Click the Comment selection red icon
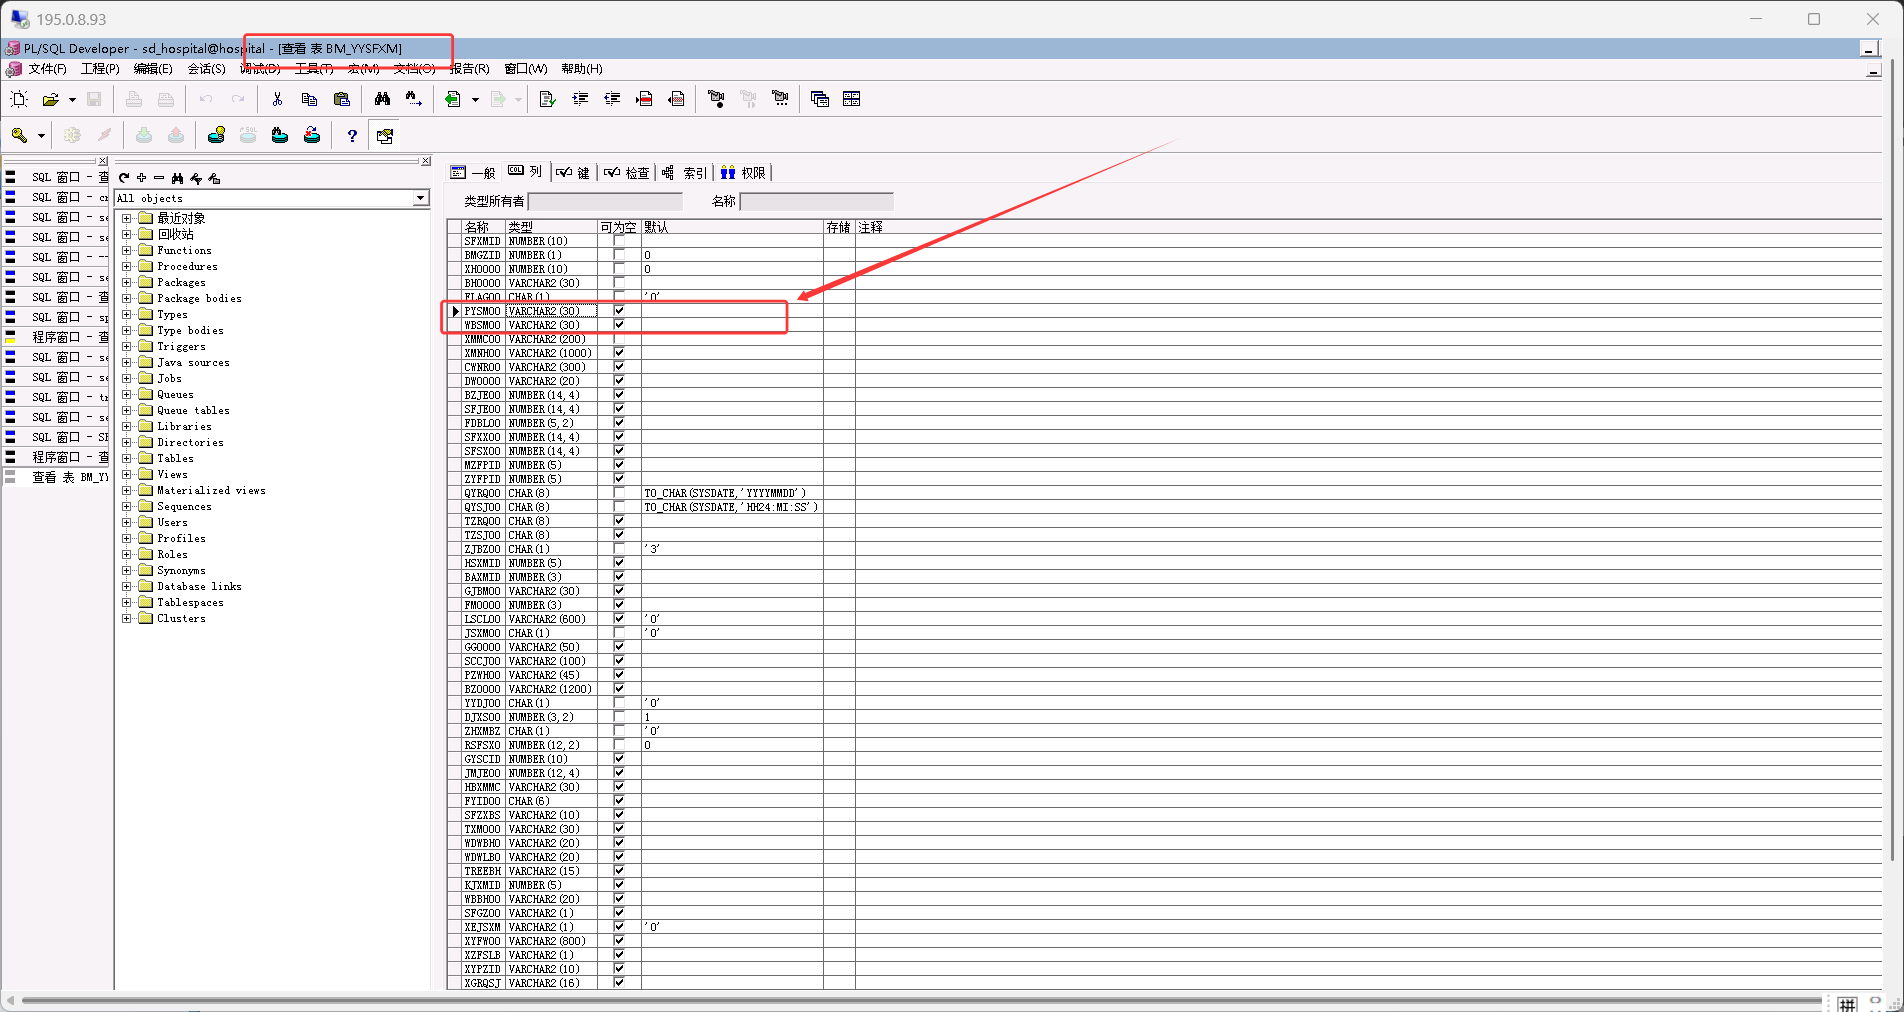 644,99
